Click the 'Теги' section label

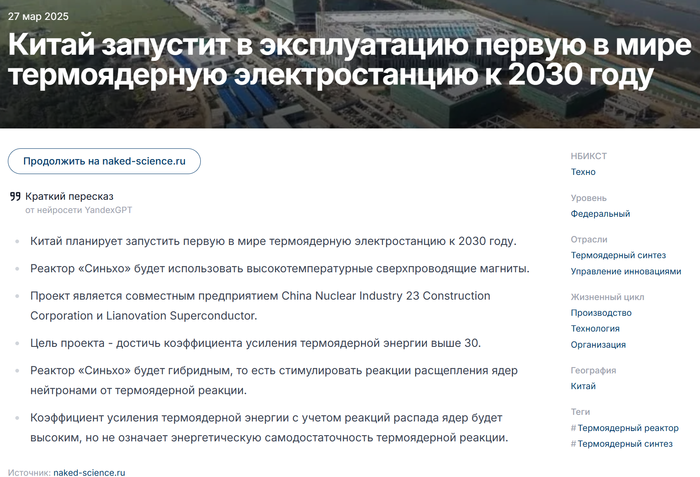(x=580, y=412)
